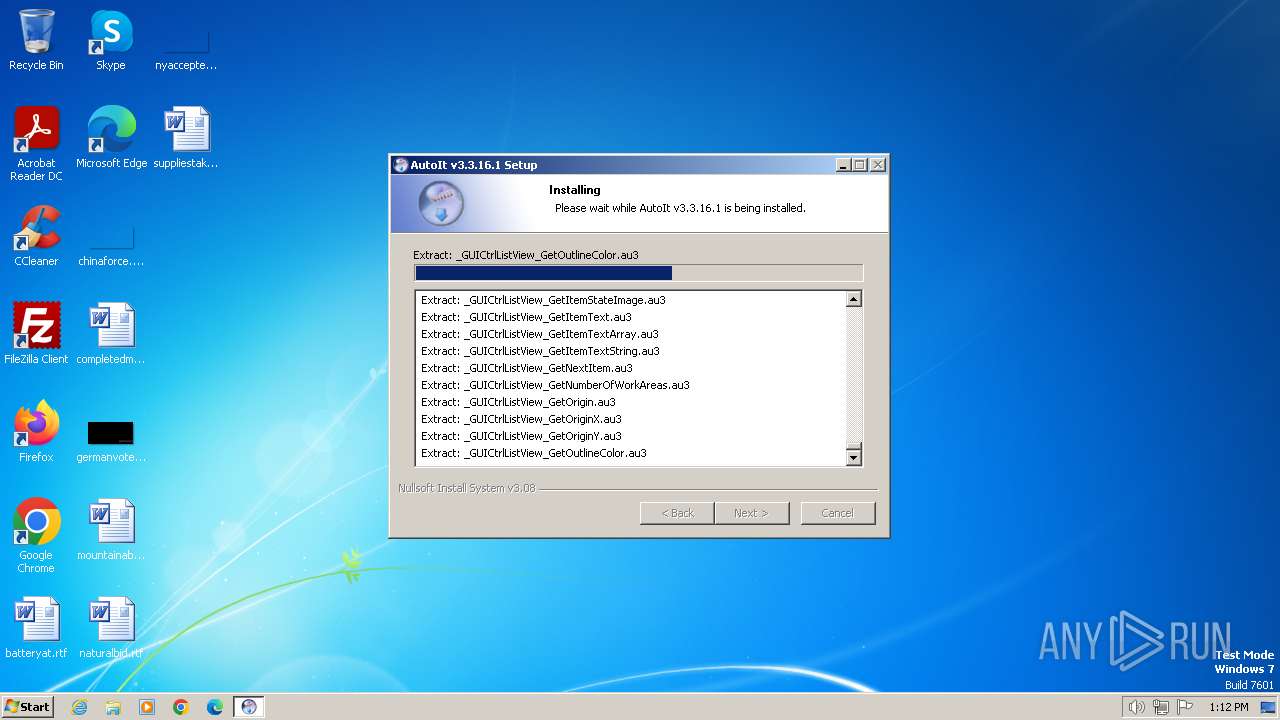Select the AutoIt Setup taskbar button

click(249, 707)
